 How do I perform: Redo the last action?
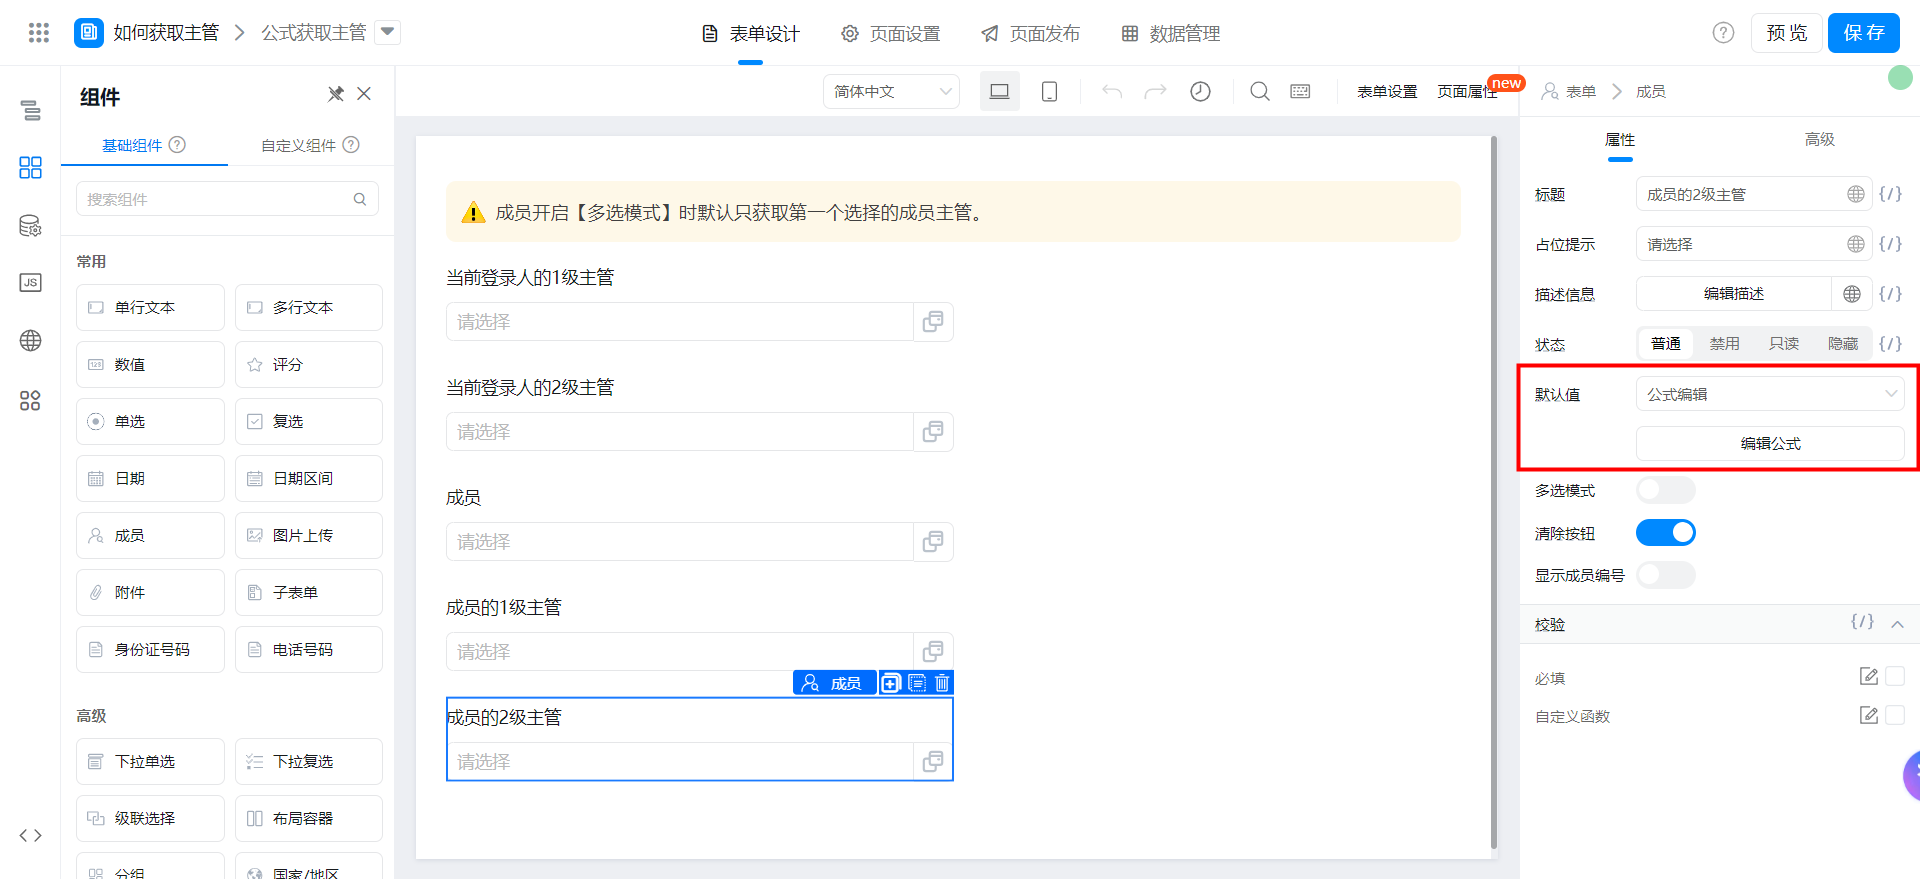(1155, 91)
